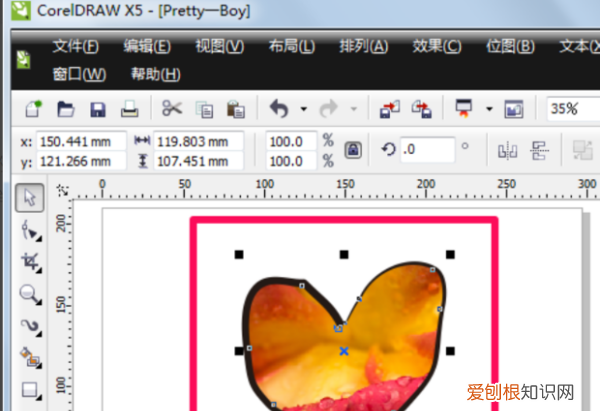Save the document with the floppy icon

pos(98,108)
